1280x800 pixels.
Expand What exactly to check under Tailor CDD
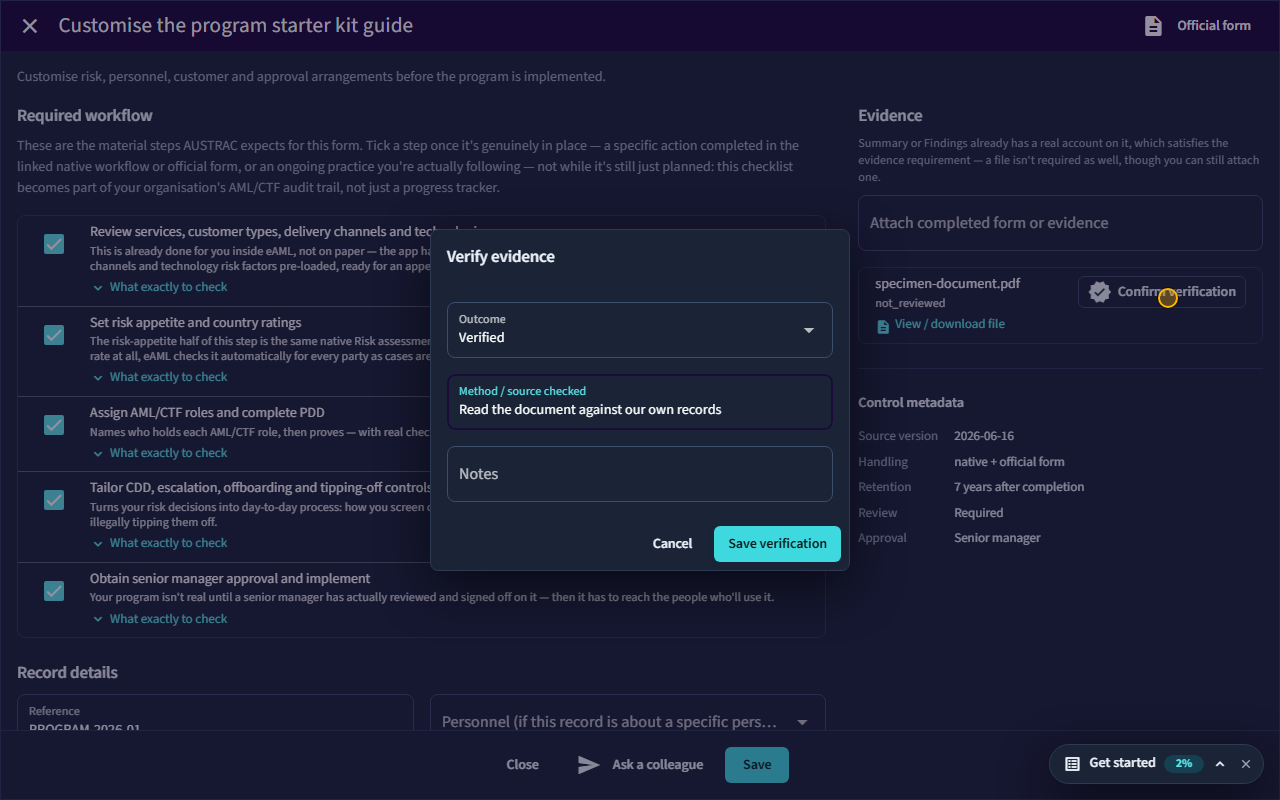click(x=160, y=543)
